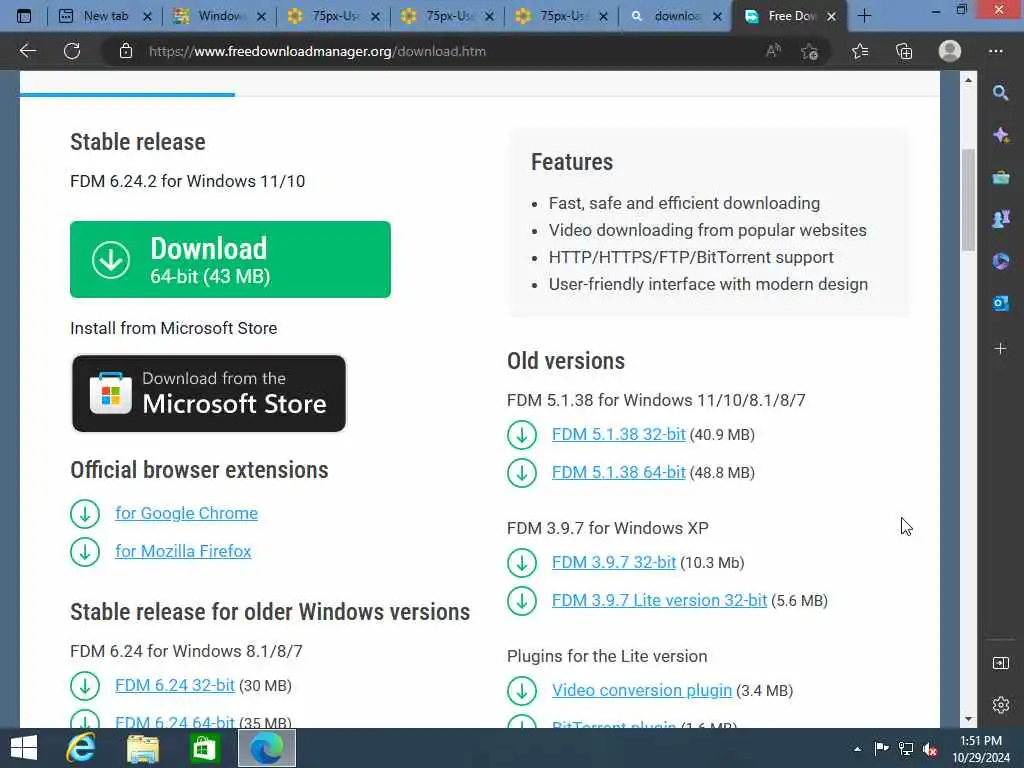Open the taskbar clock and date
Viewport: 1024px width, 768px height.
pos(981,749)
